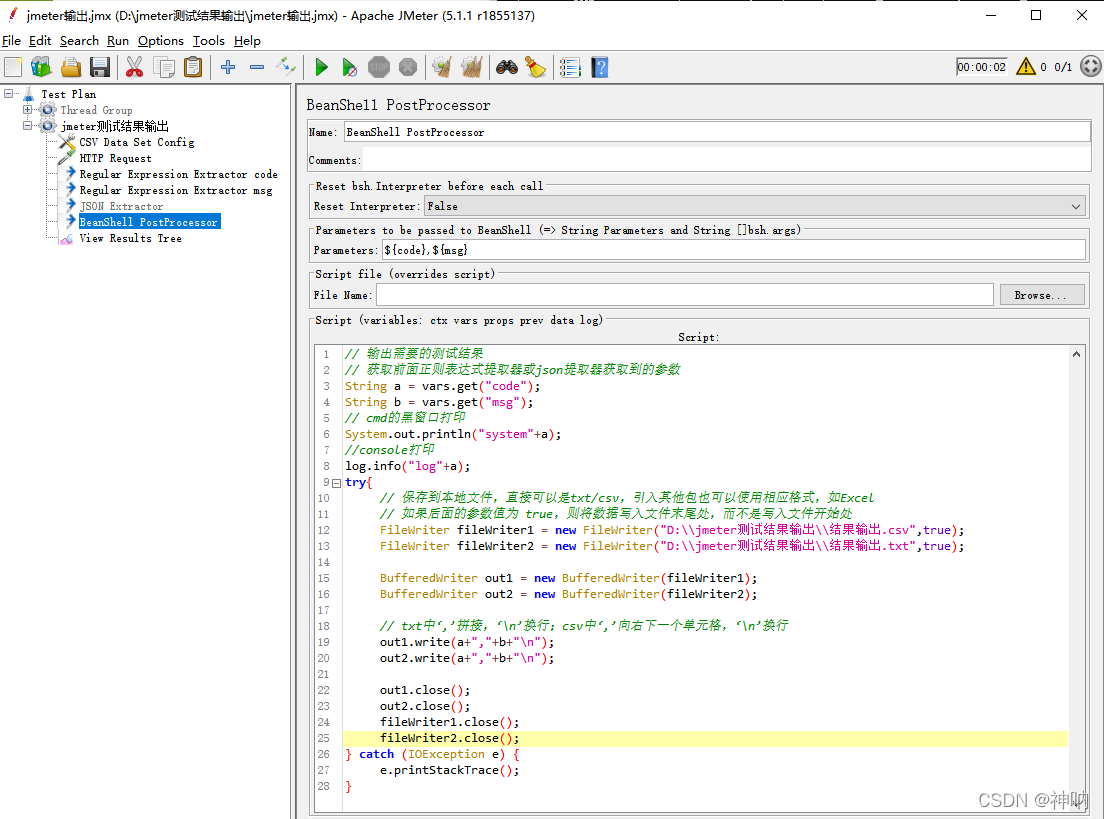The image size is (1104, 819).
Task: Click the Browse... button
Action: click(x=1041, y=295)
